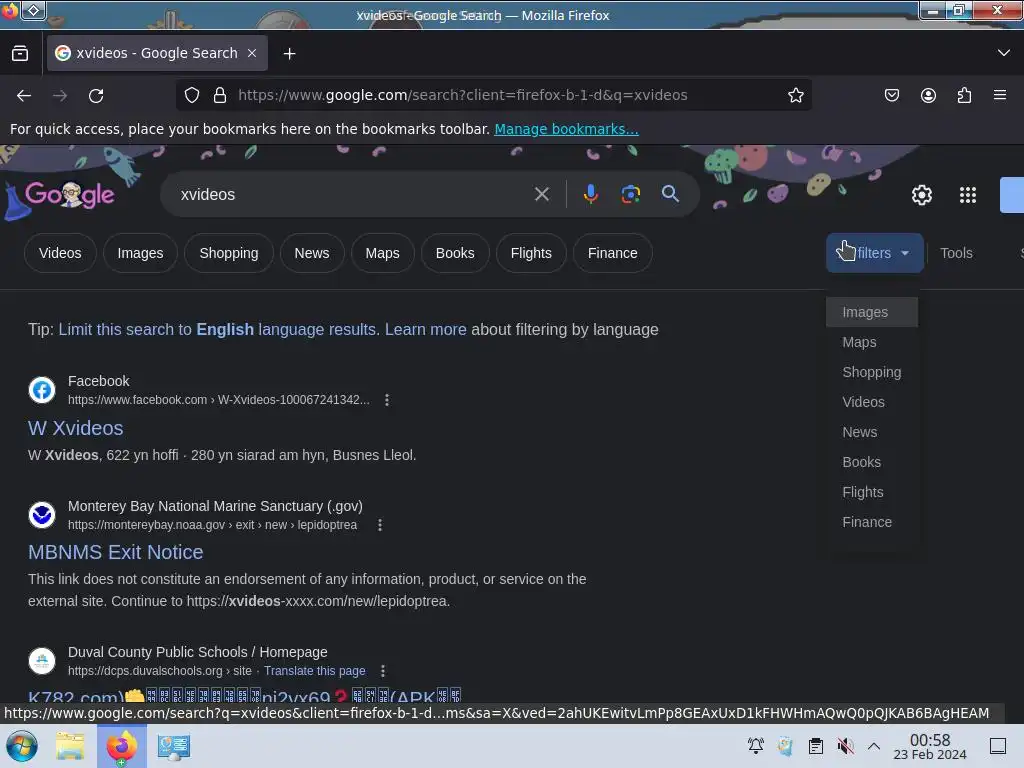Search by image with Lens icon
Screen dimensions: 1024x768
[x=630, y=194]
